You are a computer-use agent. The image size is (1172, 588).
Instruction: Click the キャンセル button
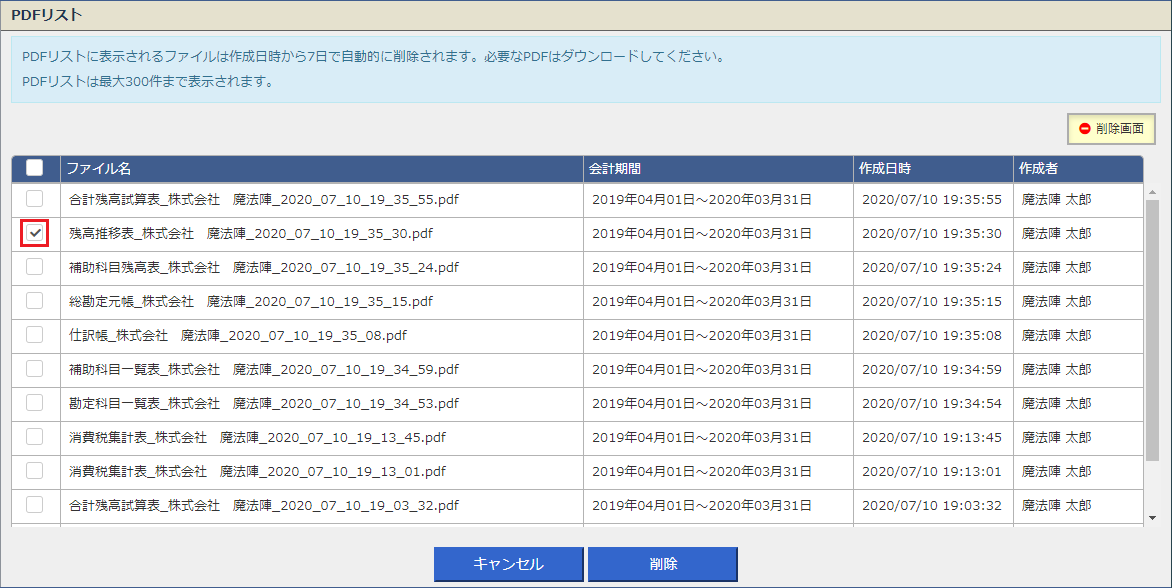(x=508, y=564)
